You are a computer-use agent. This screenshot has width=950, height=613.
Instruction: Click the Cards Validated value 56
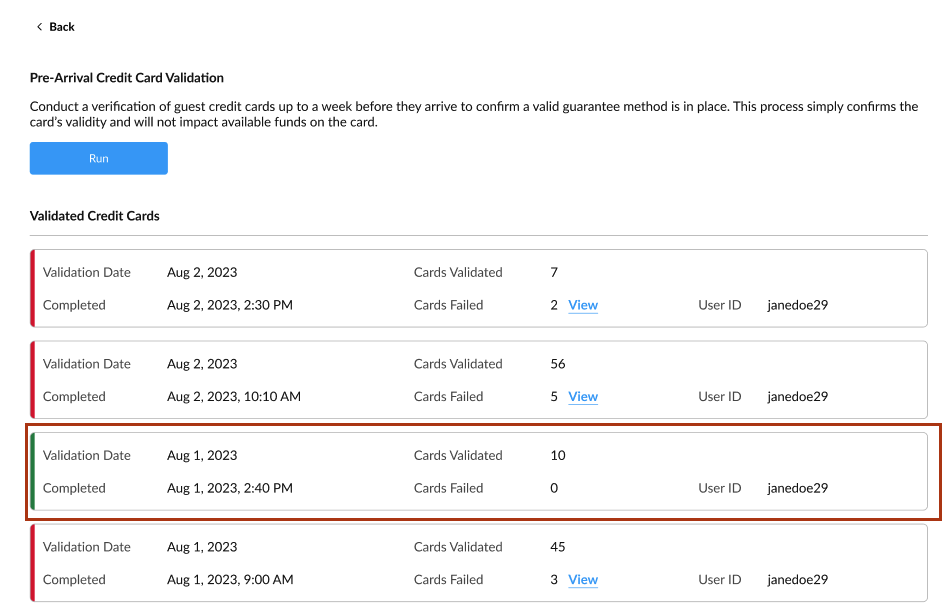click(x=558, y=364)
